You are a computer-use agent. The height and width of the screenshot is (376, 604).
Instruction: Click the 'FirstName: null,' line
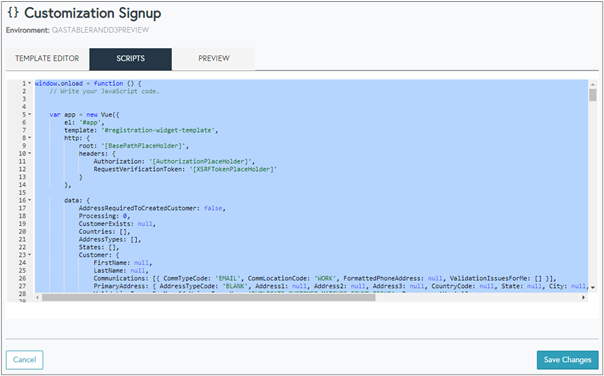(x=123, y=263)
